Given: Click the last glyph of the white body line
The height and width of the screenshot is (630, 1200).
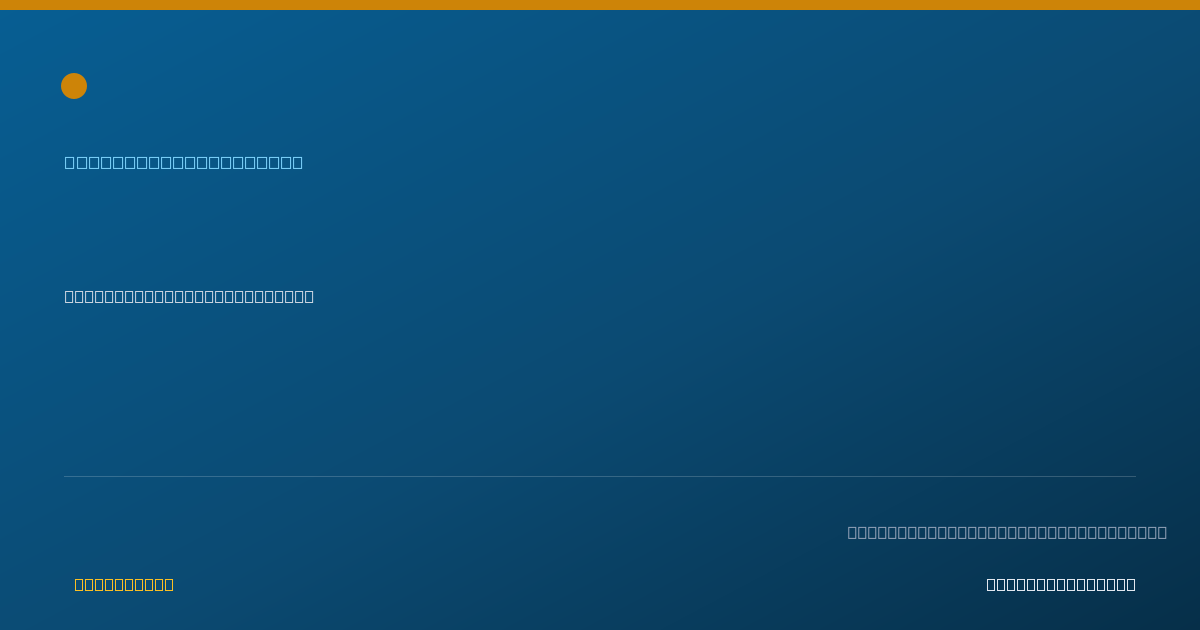Looking at the screenshot, I should [309, 296].
